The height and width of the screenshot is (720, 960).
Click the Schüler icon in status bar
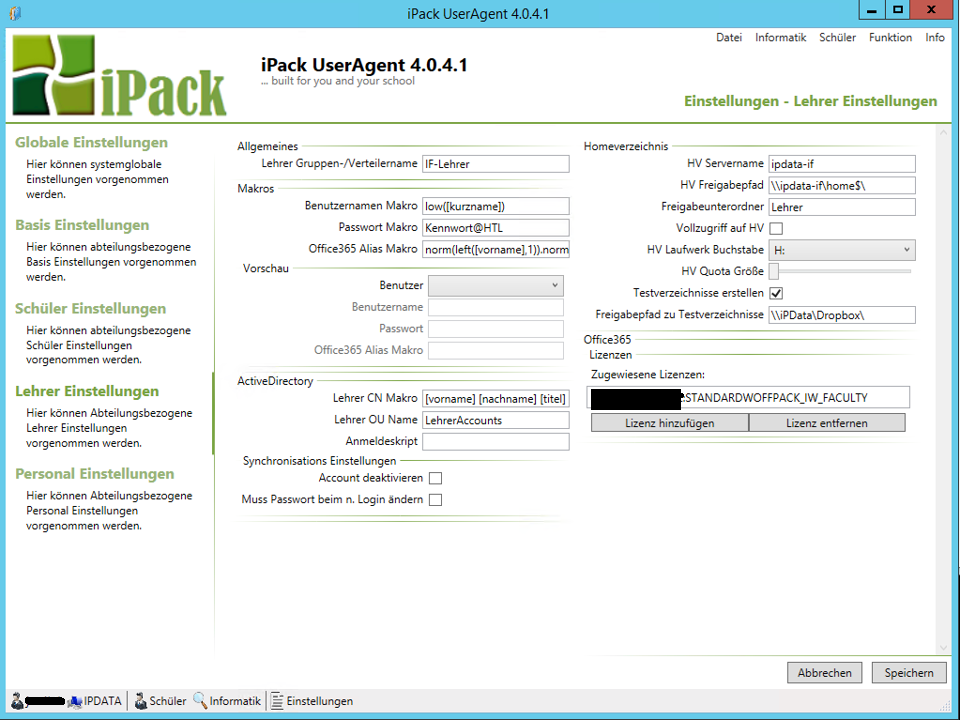point(141,701)
